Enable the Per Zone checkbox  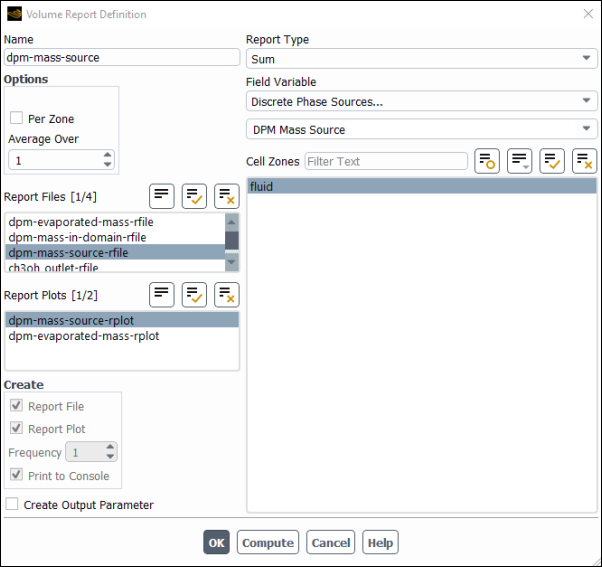17,118
